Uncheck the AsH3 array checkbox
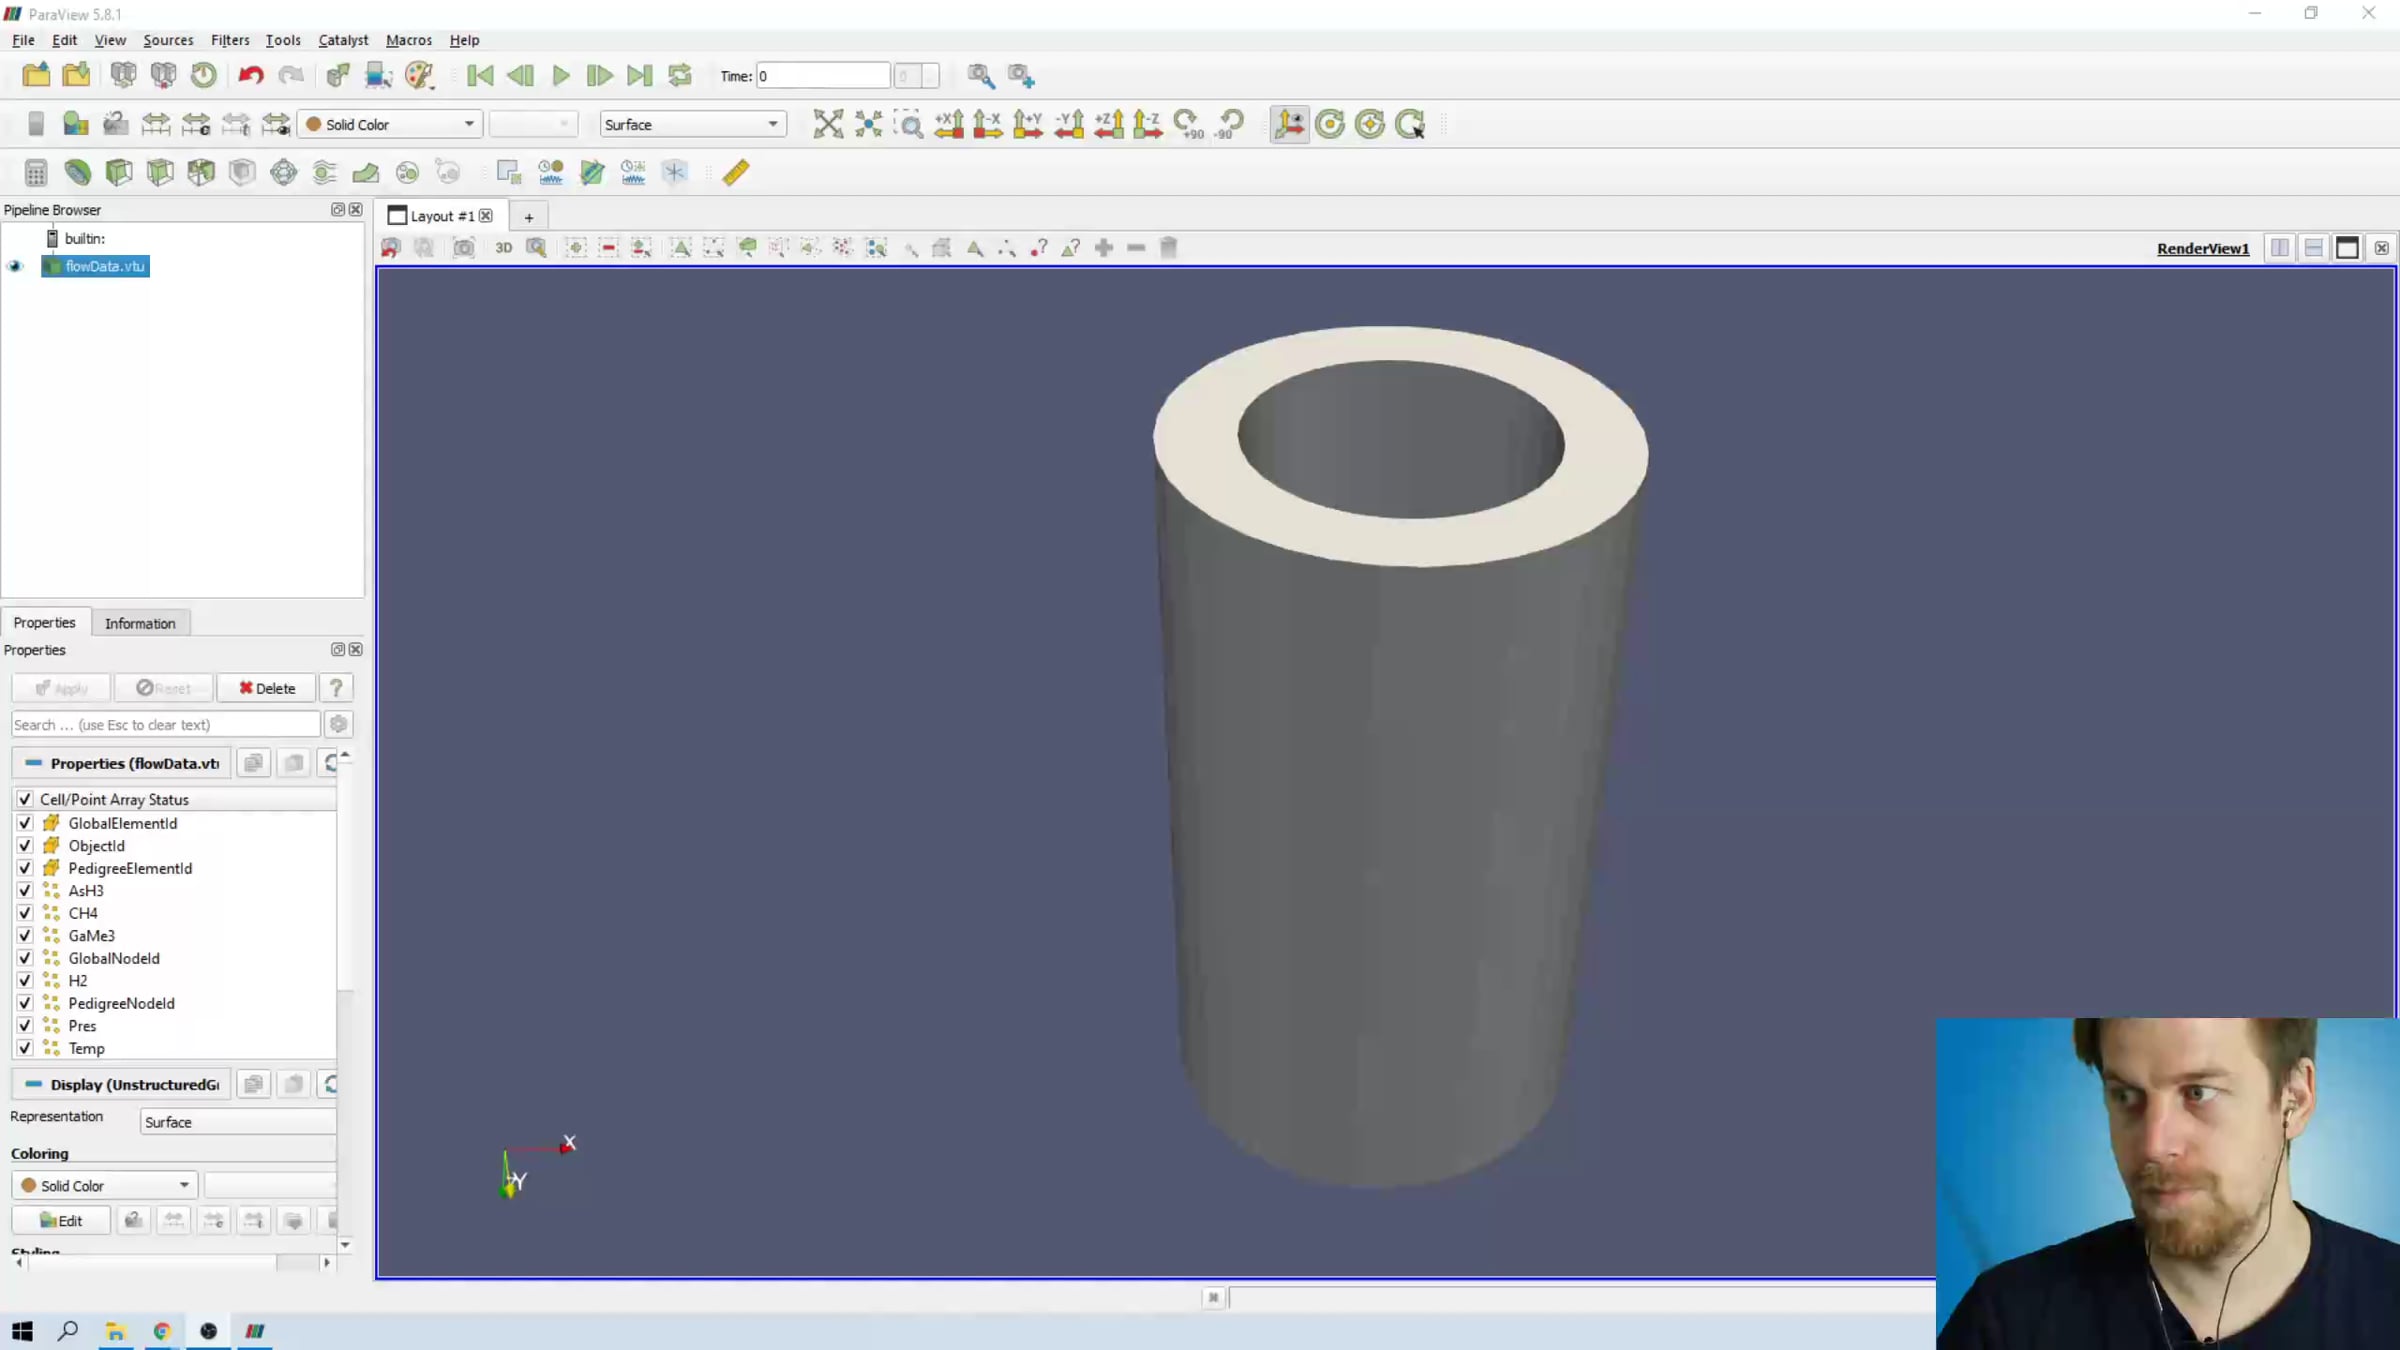The height and width of the screenshot is (1350, 2400). pos(25,891)
